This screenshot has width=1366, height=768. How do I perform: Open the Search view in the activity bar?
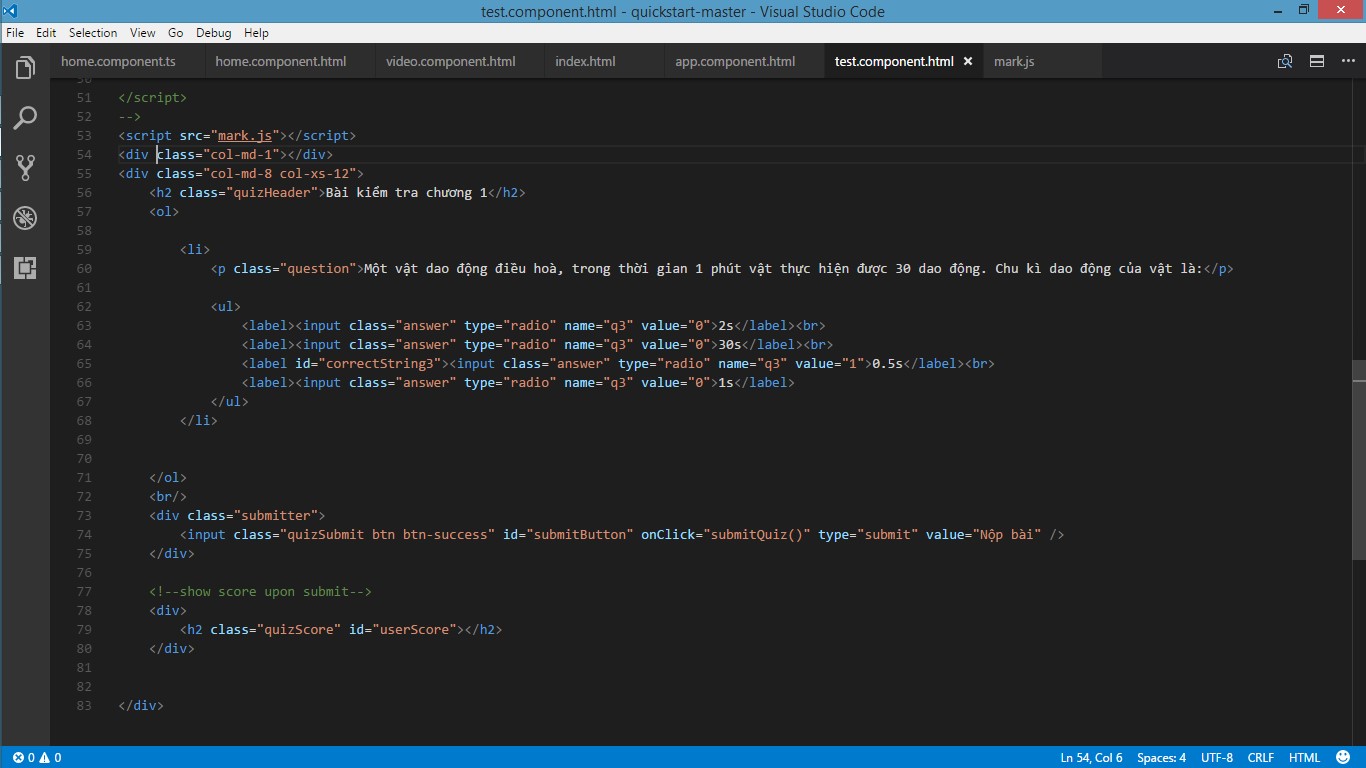coord(25,118)
